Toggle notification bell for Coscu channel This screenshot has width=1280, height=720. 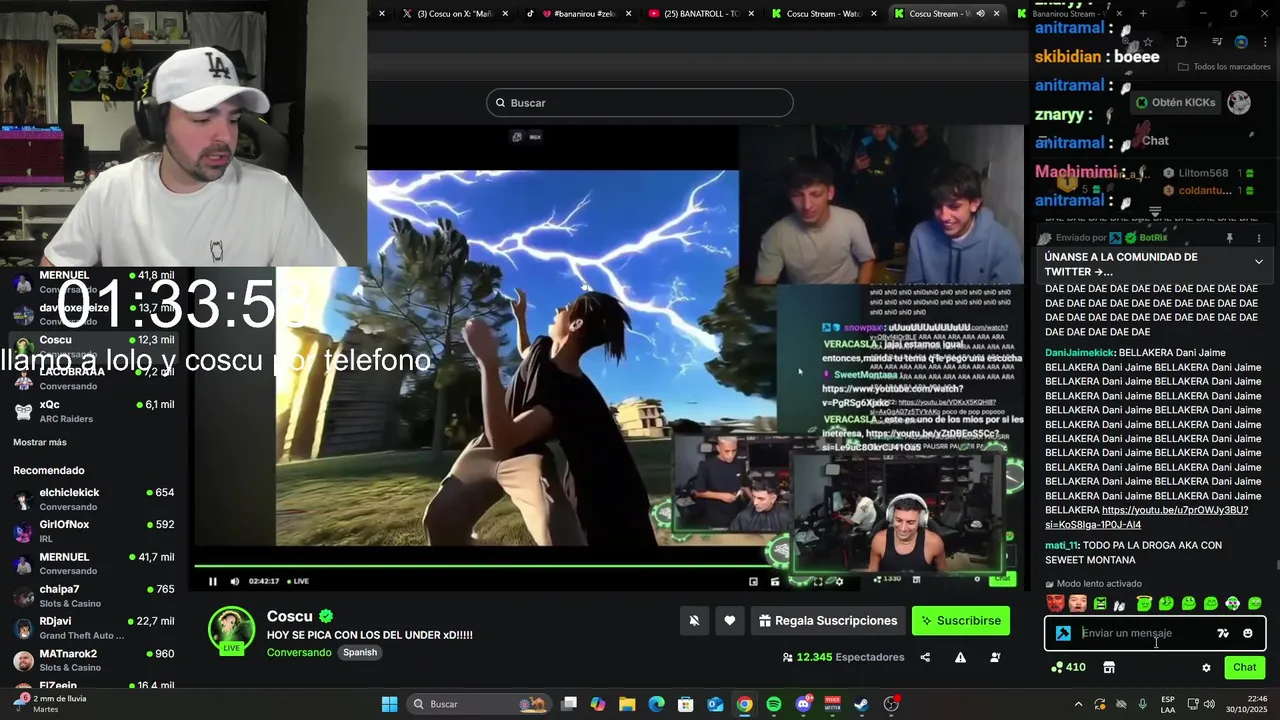click(x=694, y=621)
